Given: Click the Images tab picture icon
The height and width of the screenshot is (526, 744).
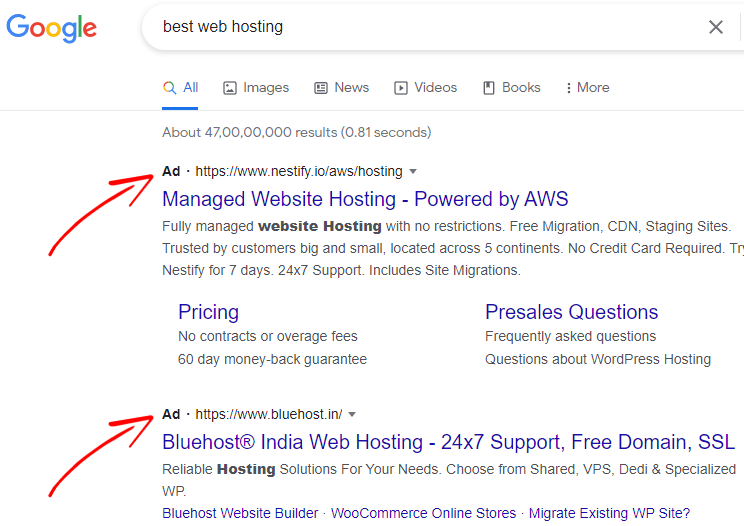Looking at the screenshot, I should 230,88.
